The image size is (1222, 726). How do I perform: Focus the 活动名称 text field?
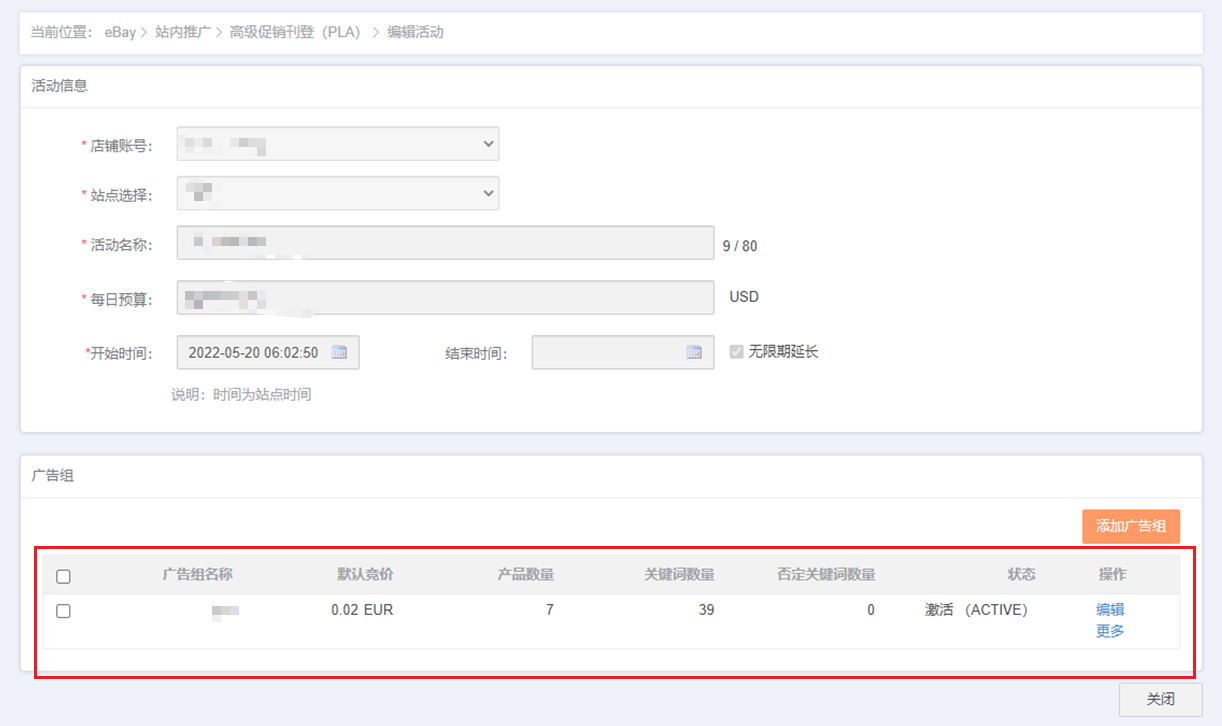(445, 243)
